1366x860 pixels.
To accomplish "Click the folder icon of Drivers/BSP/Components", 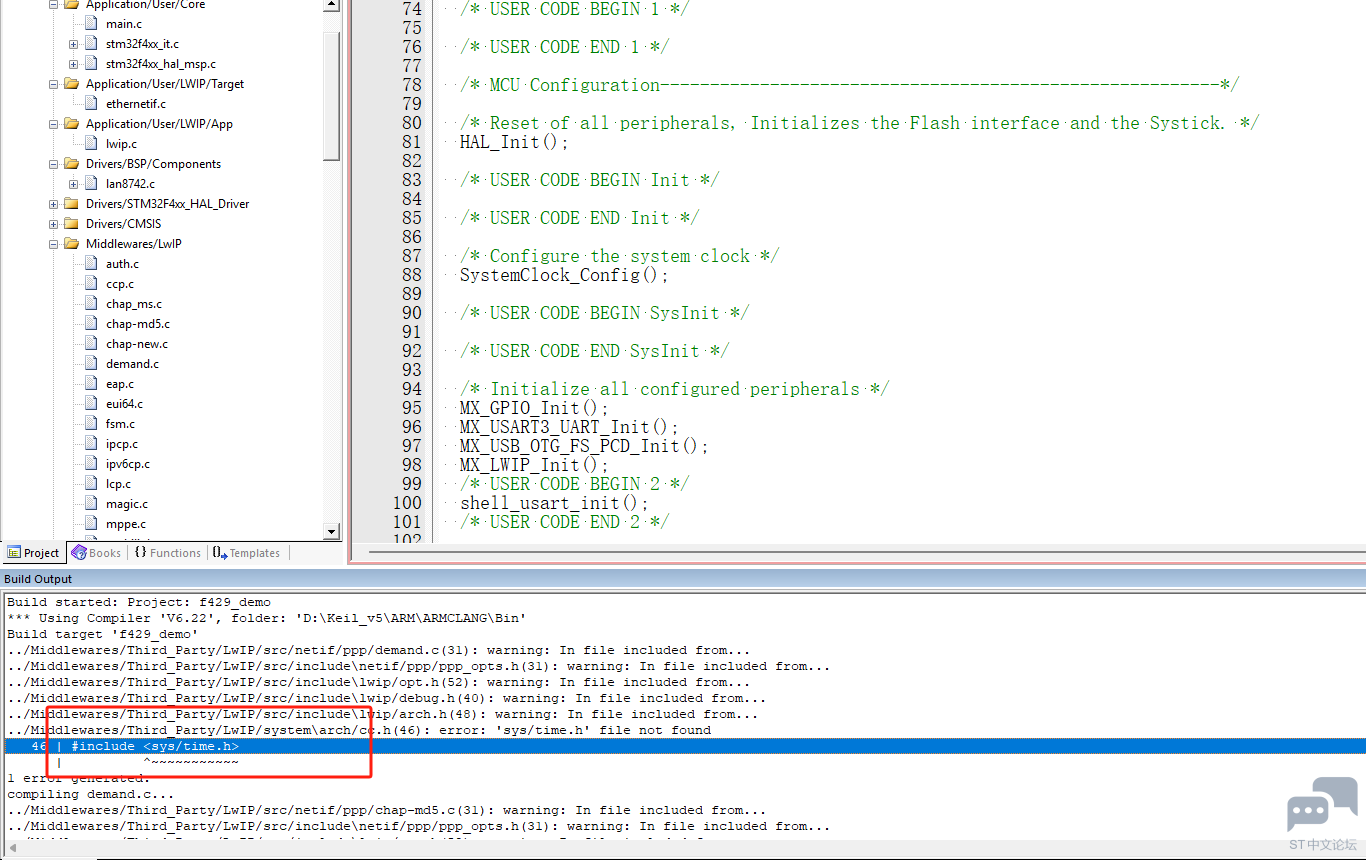I will pos(72,164).
